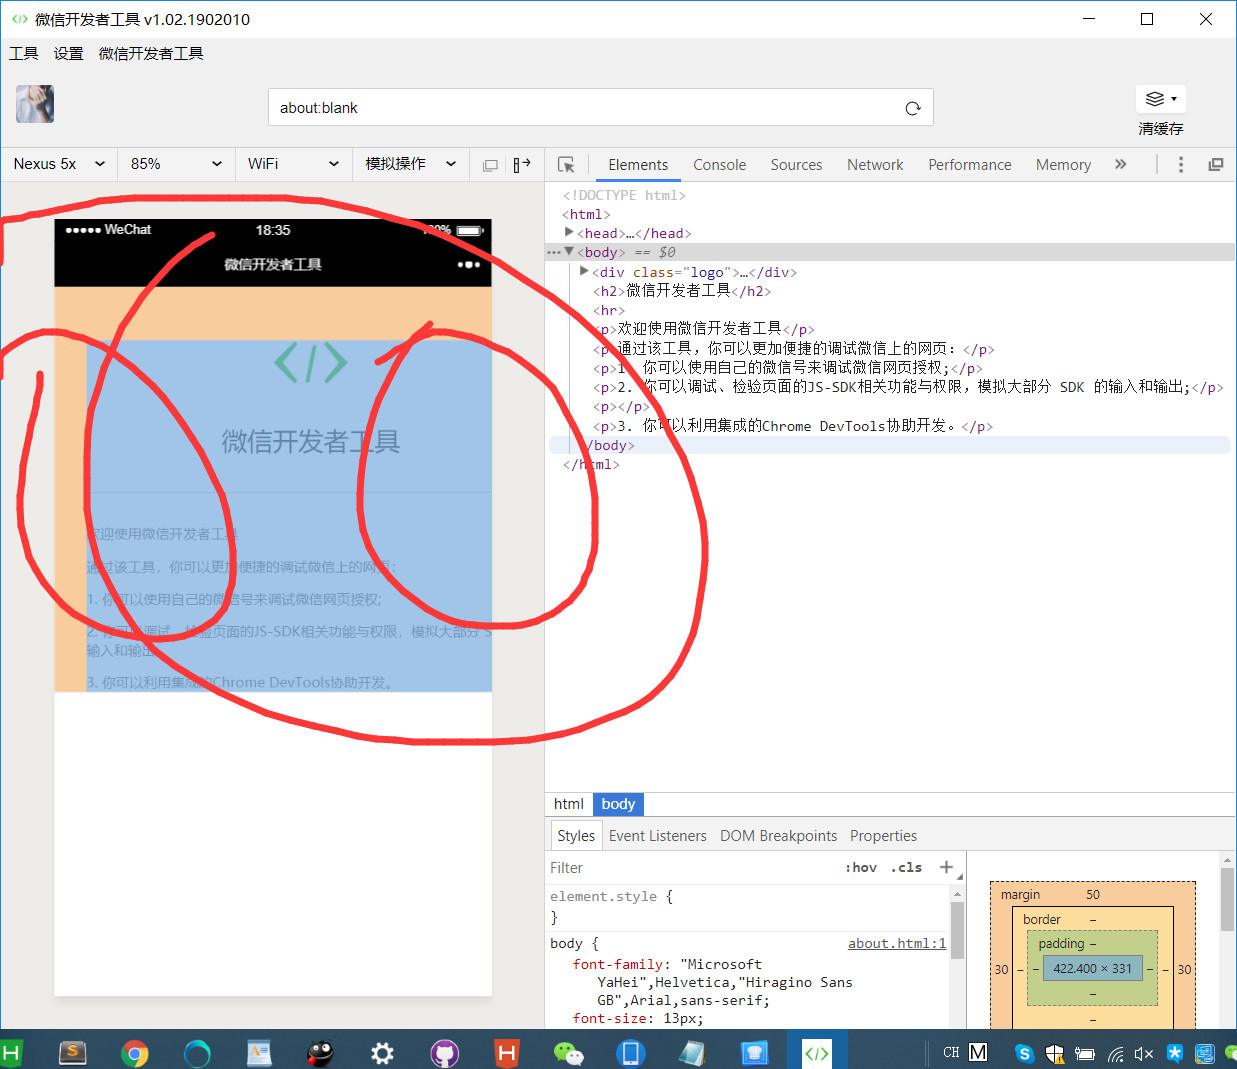Switch to the Event Listeners tab
The width and height of the screenshot is (1237, 1069).
pos(657,836)
